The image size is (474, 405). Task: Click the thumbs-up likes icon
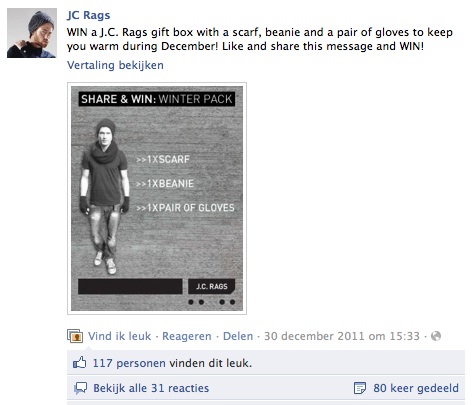[79, 362]
